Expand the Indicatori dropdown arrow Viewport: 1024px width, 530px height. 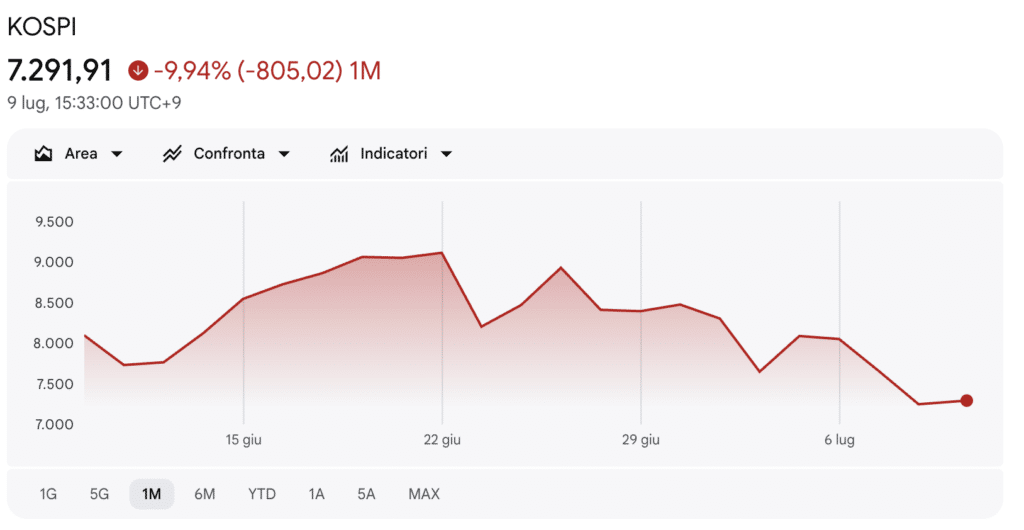point(447,155)
